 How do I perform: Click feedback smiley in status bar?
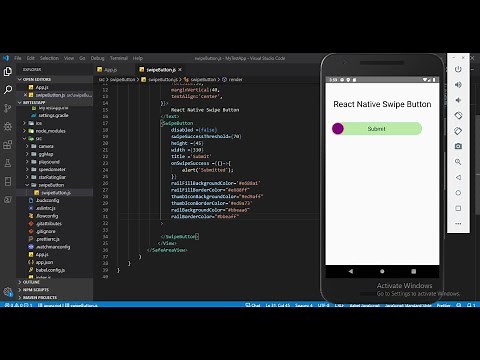[x=459, y=305]
